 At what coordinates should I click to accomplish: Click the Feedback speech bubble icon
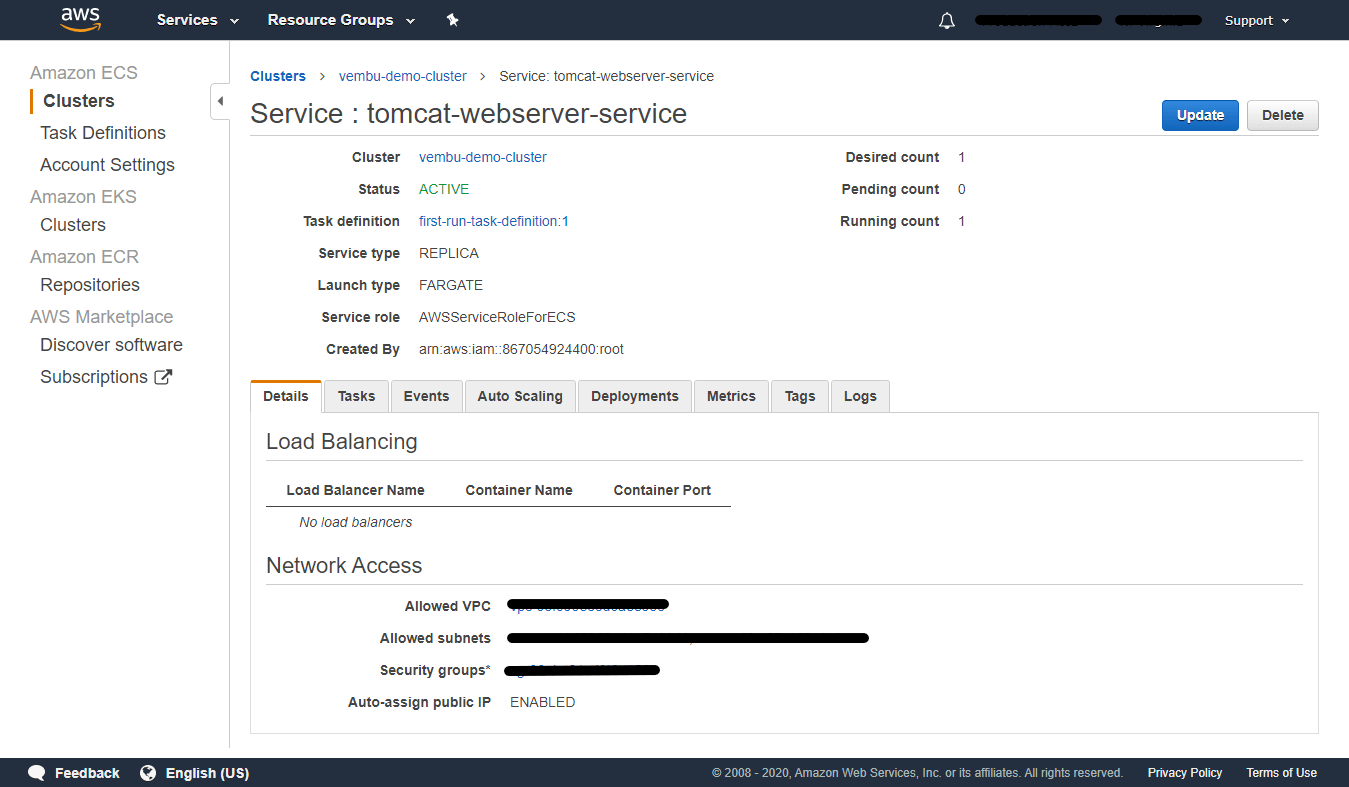[x=37, y=773]
